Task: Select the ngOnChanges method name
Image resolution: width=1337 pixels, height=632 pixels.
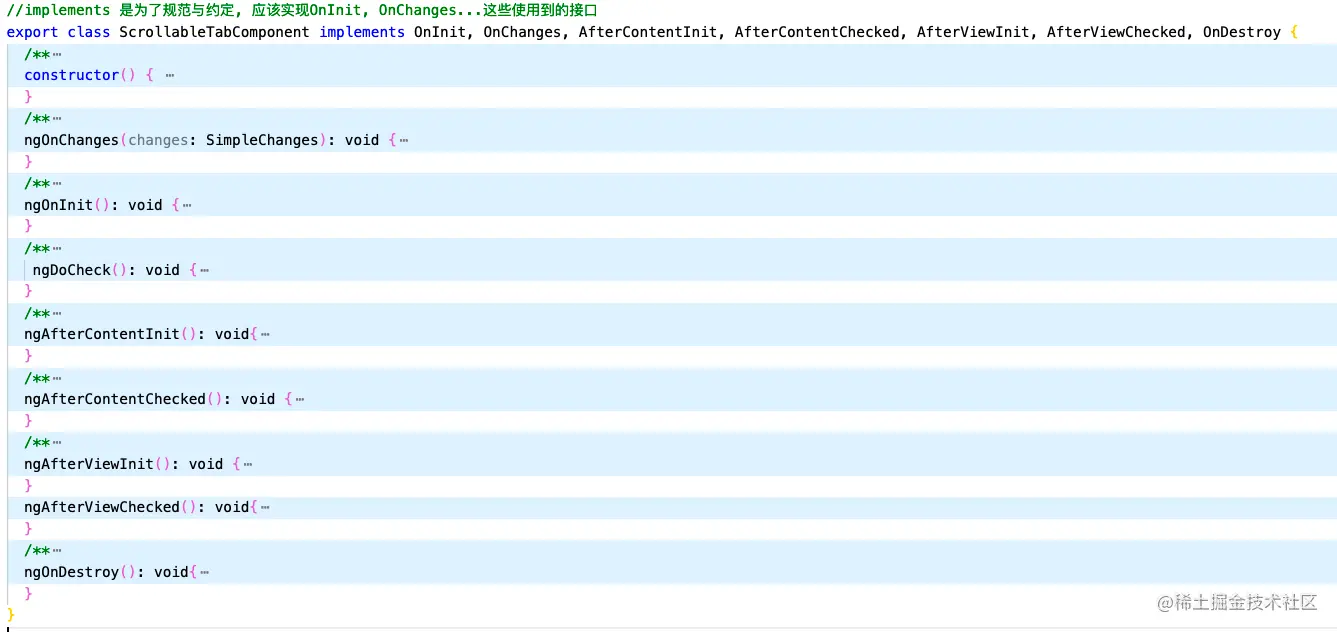Action: [72, 140]
